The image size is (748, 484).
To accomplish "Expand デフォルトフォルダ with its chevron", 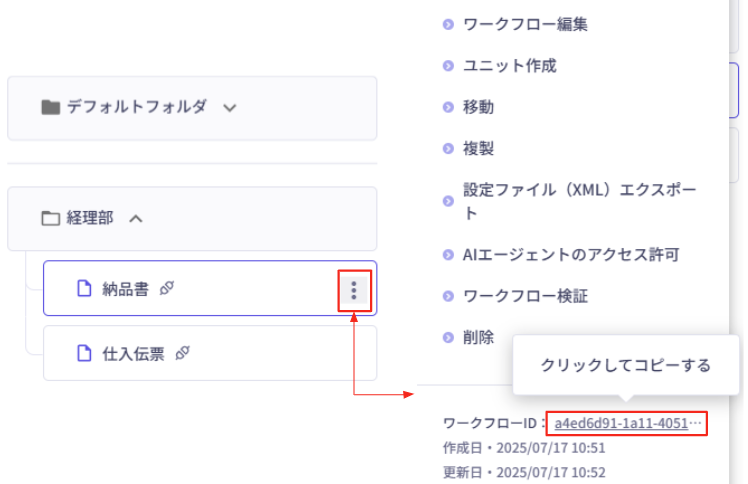I will (x=230, y=108).
